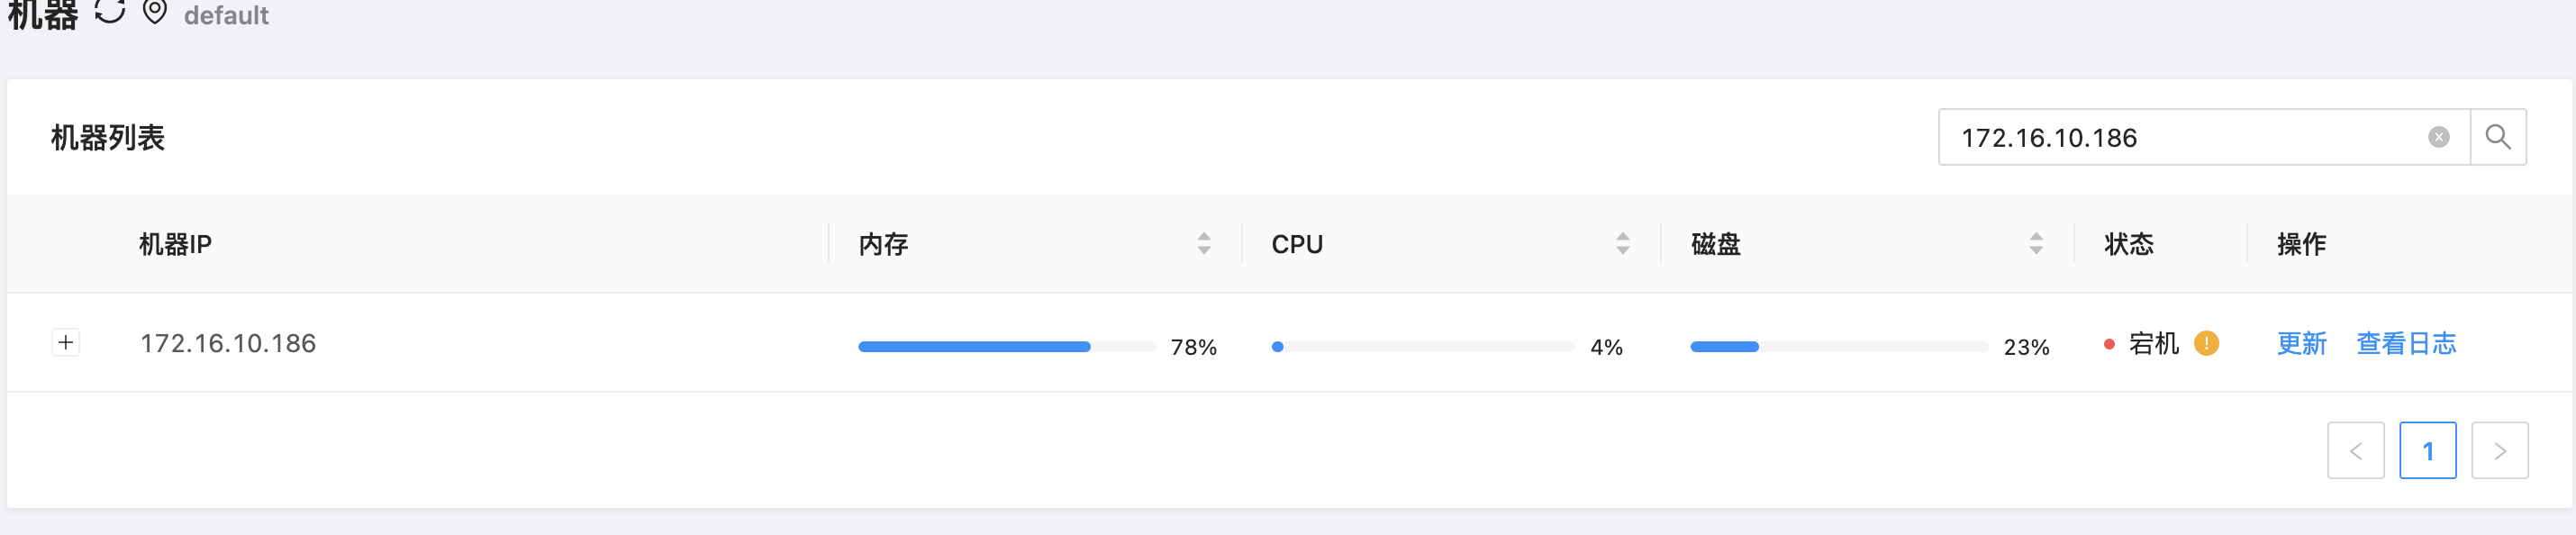
Task: Clear the search field with the X icon
Action: point(2438,137)
